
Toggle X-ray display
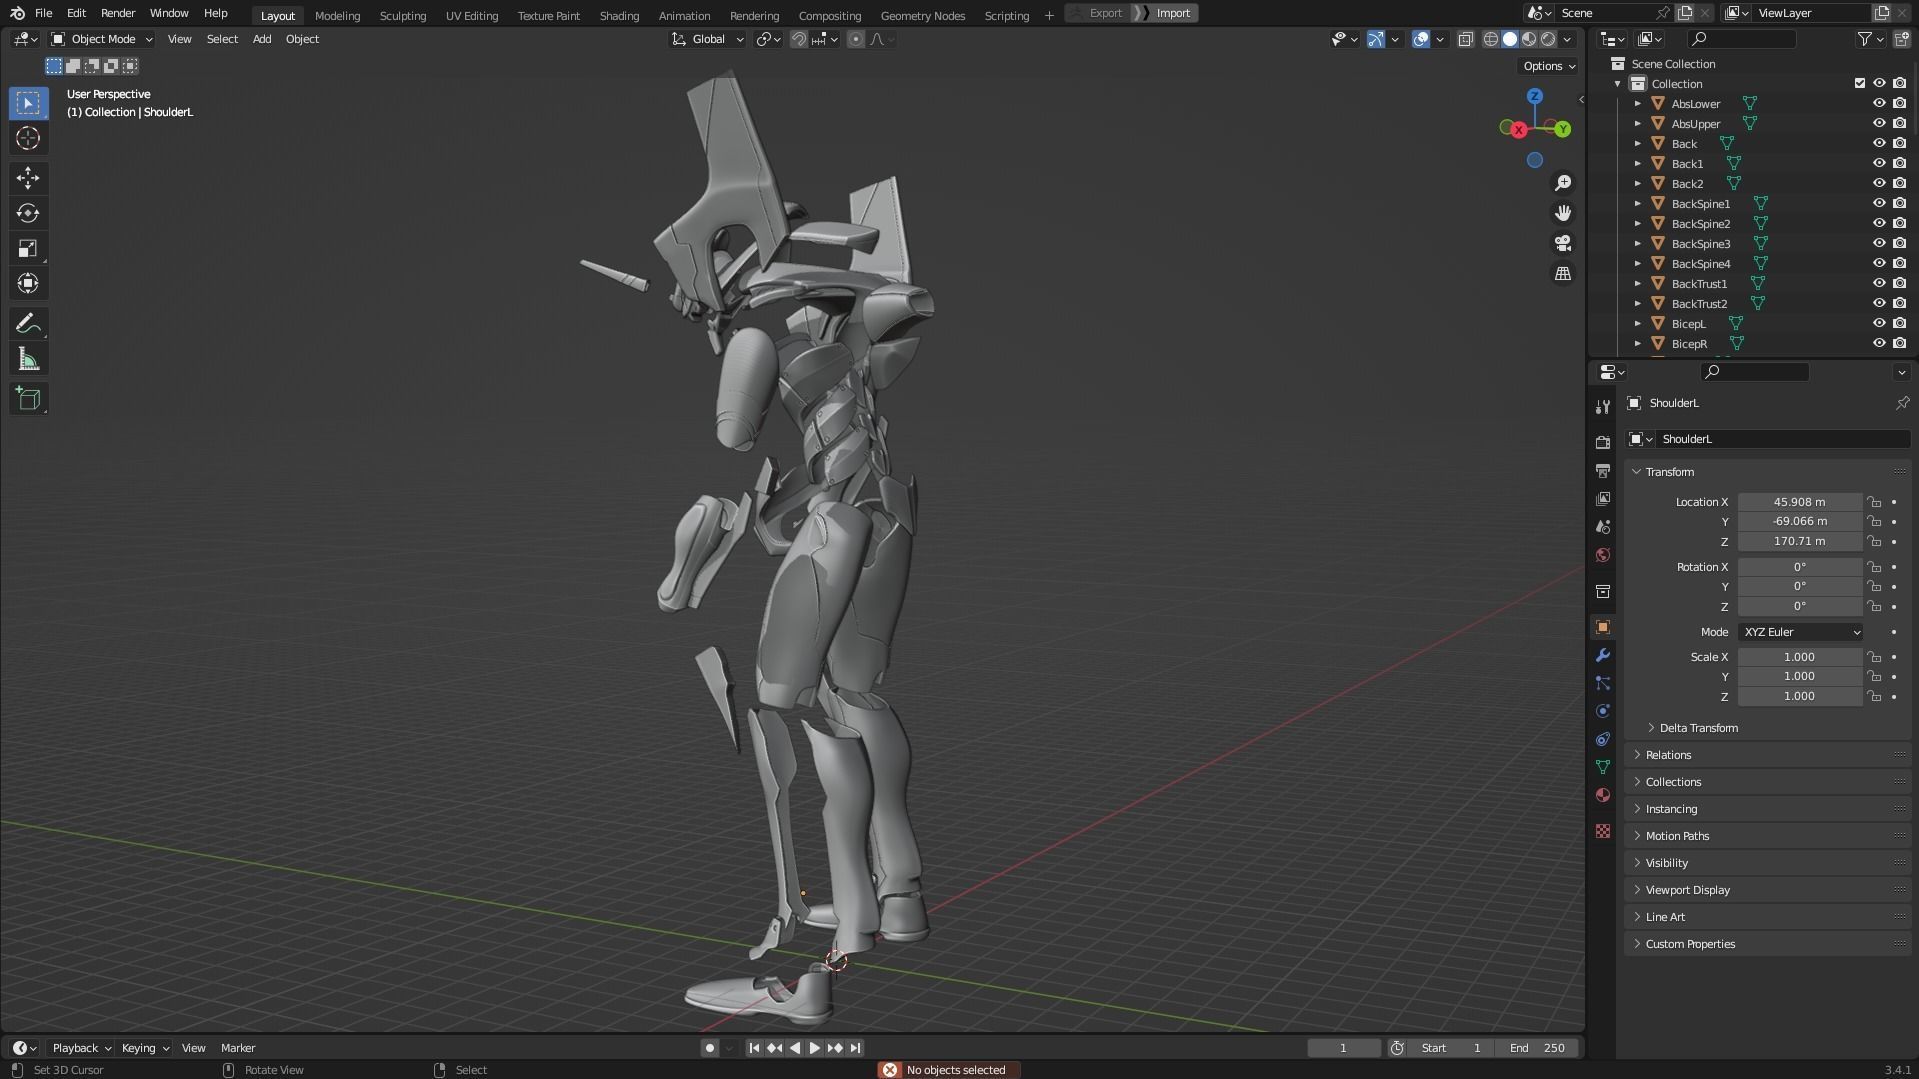point(1466,39)
